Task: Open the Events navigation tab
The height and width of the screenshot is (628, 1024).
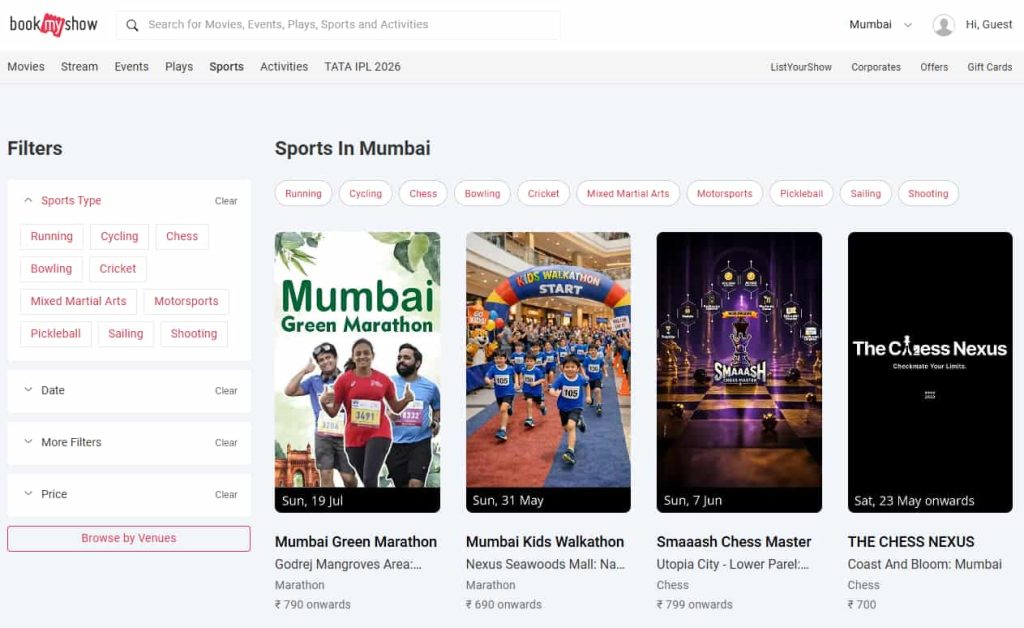Action: tap(131, 67)
